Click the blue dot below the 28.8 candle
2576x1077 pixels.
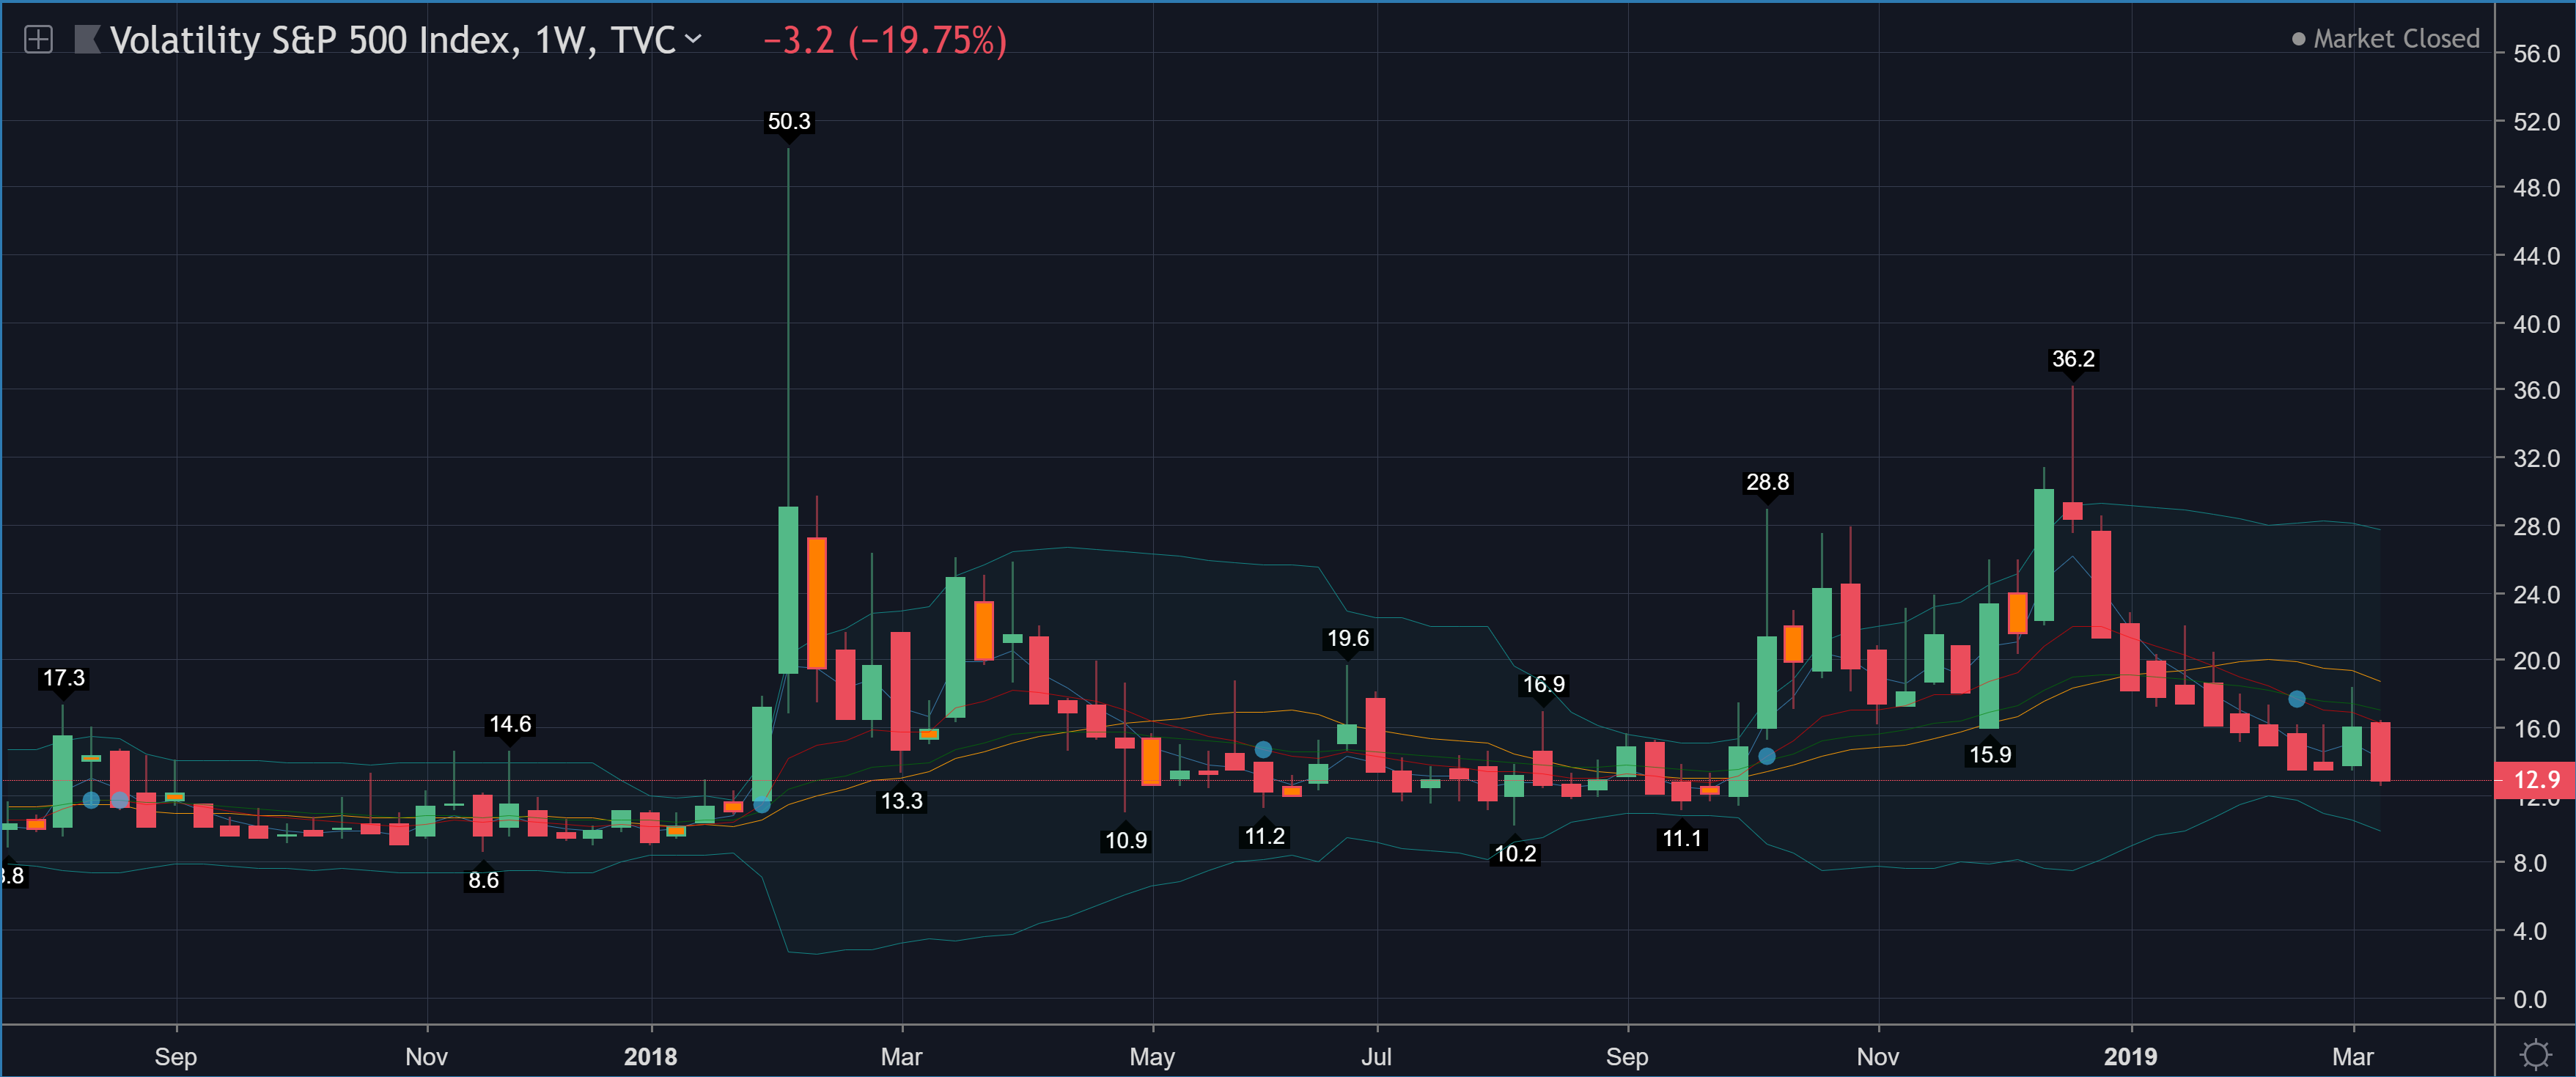click(x=1767, y=756)
